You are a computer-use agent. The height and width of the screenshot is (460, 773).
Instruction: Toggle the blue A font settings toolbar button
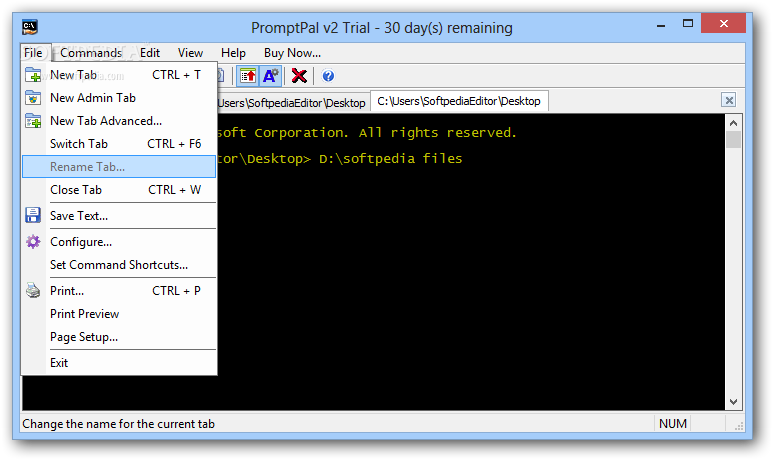[271, 76]
